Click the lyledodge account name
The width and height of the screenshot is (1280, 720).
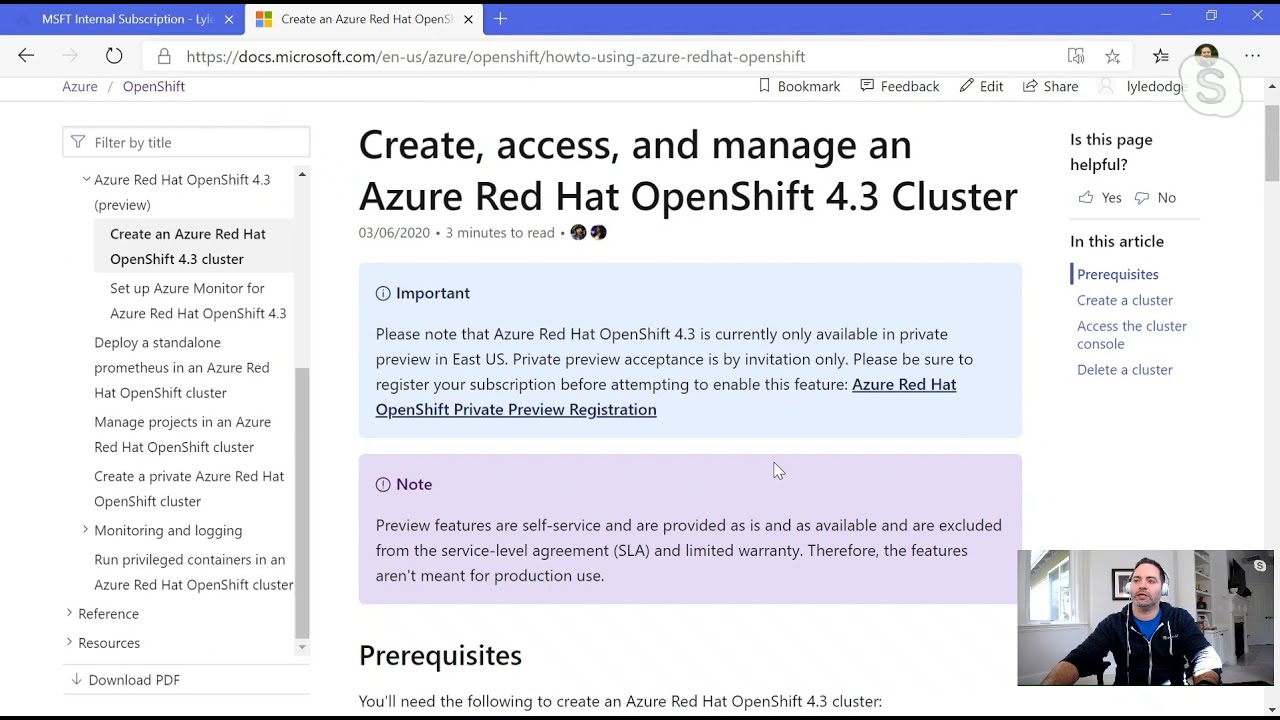pyautogui.click(x=1155, y=86)
